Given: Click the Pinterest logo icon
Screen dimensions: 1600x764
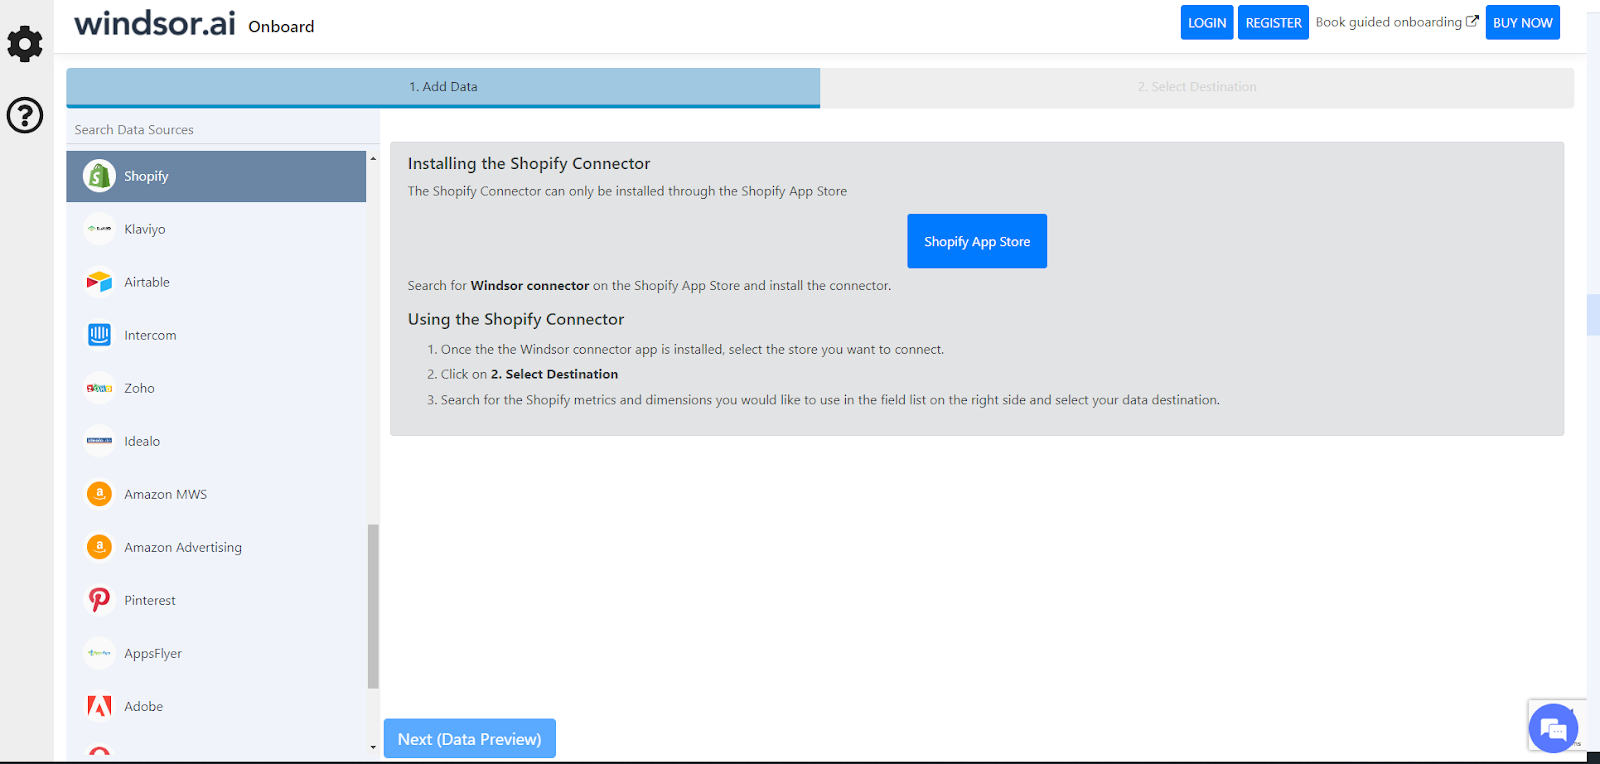Looking at the screenshot, I should pyautogui.click(x=99, y=600).
